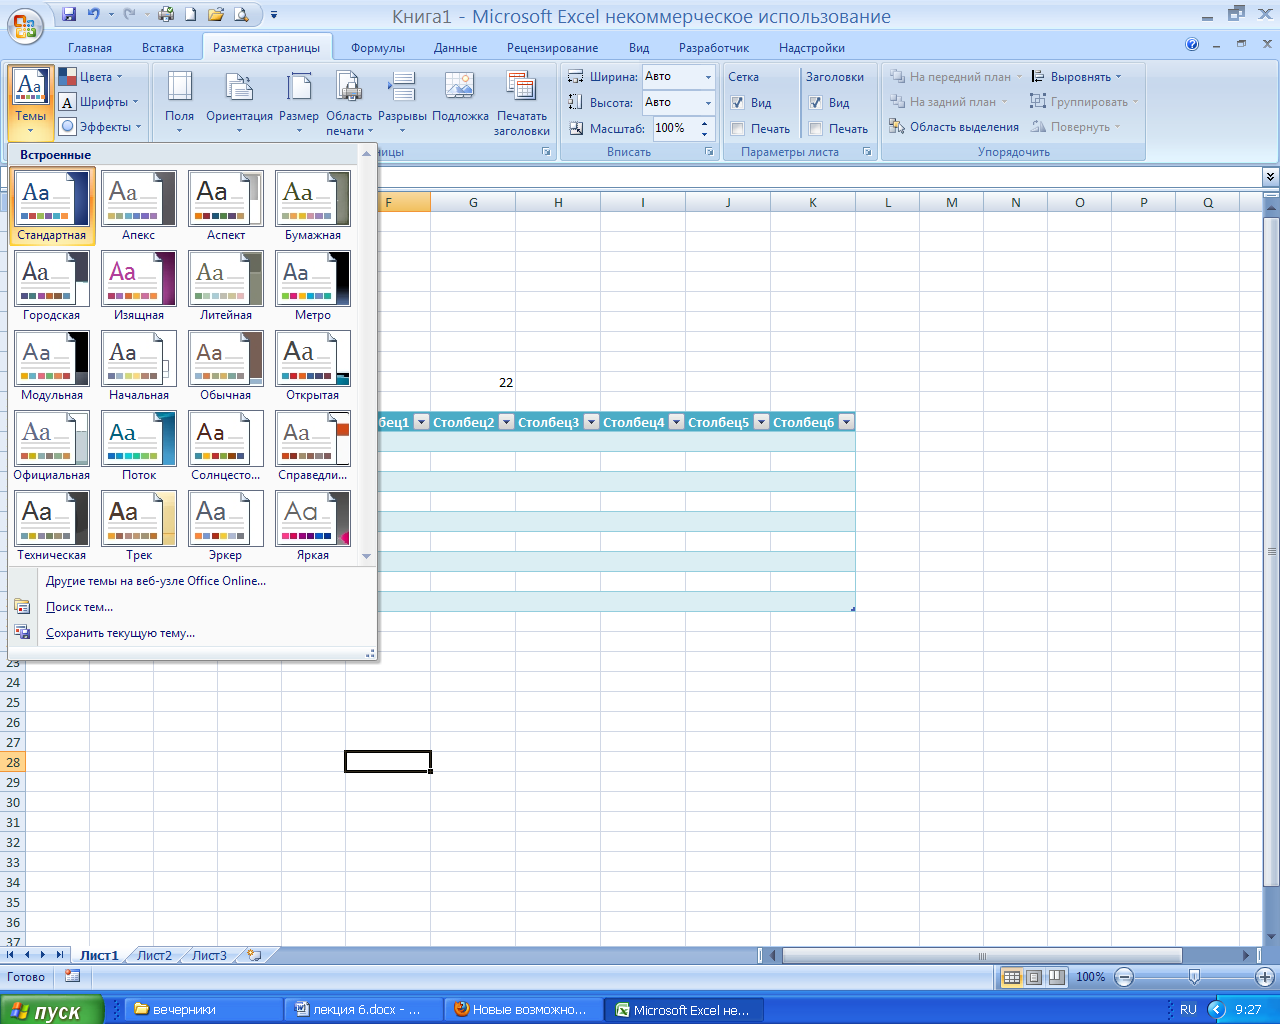Select the Апекс theme thumbnail
Viewport: 1280px width, 1024px height.
click(139, 205)
